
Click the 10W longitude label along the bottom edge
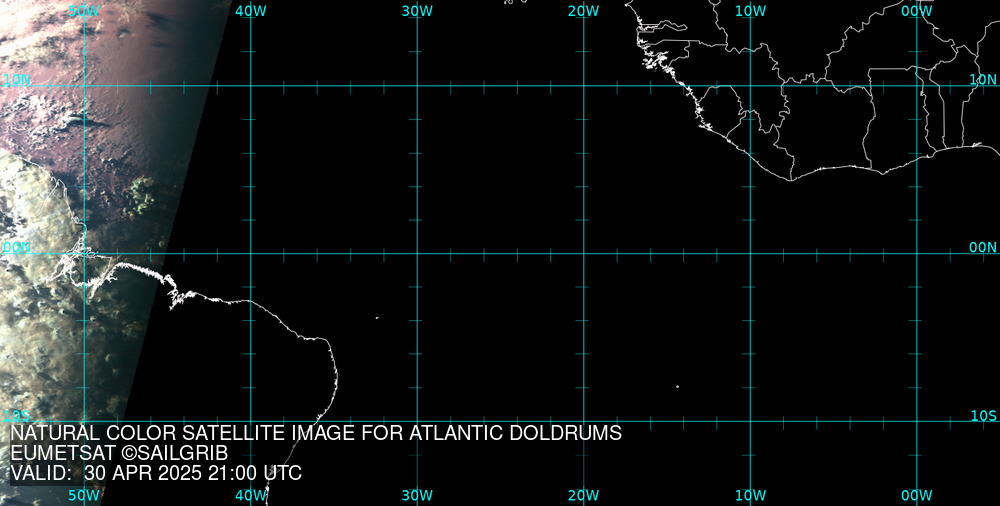click(750, 495)
